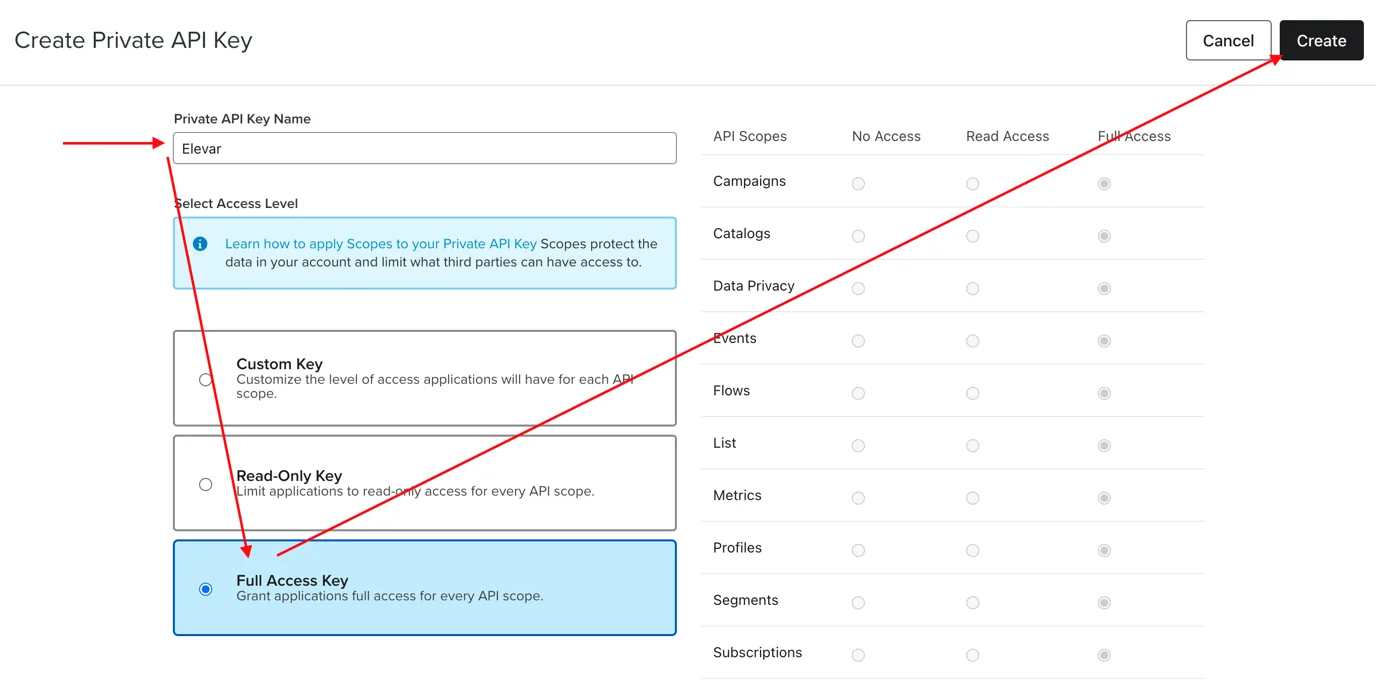The image size is (1376, 694).
Task: Set Profiles scope to Full Access
Action: tap(1104, 550)
